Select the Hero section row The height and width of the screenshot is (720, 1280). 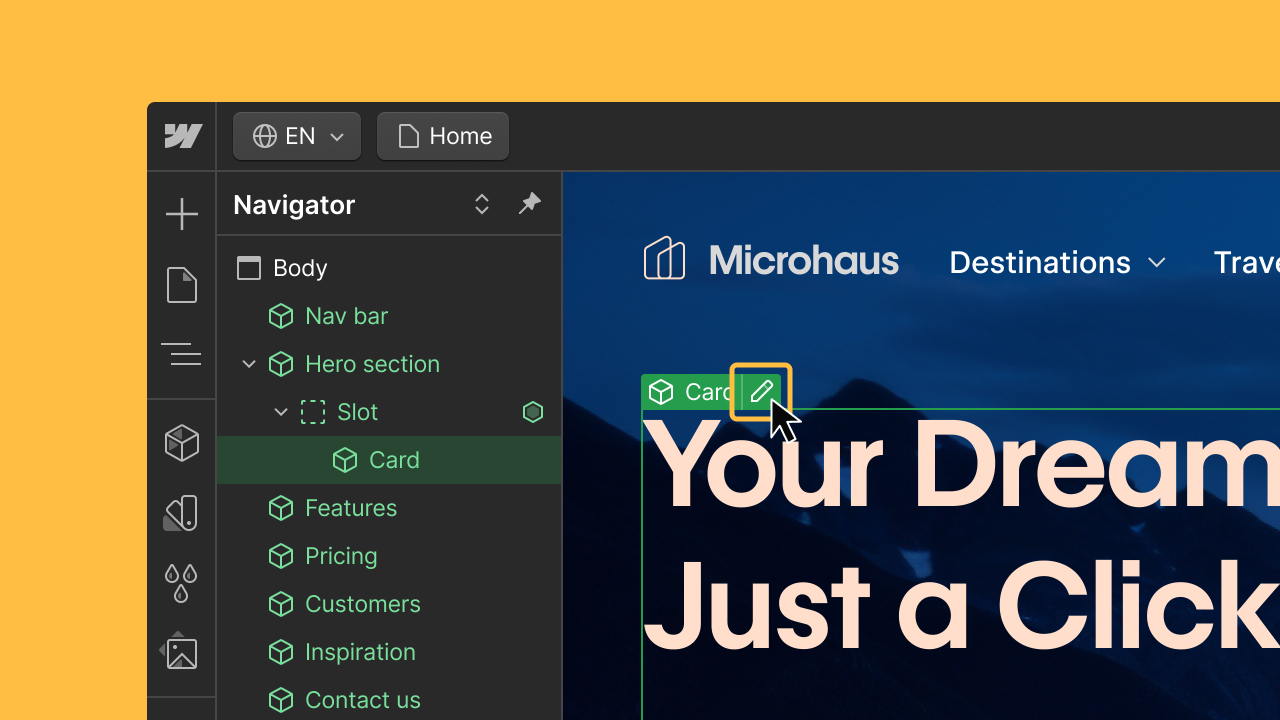coord(389,364)
